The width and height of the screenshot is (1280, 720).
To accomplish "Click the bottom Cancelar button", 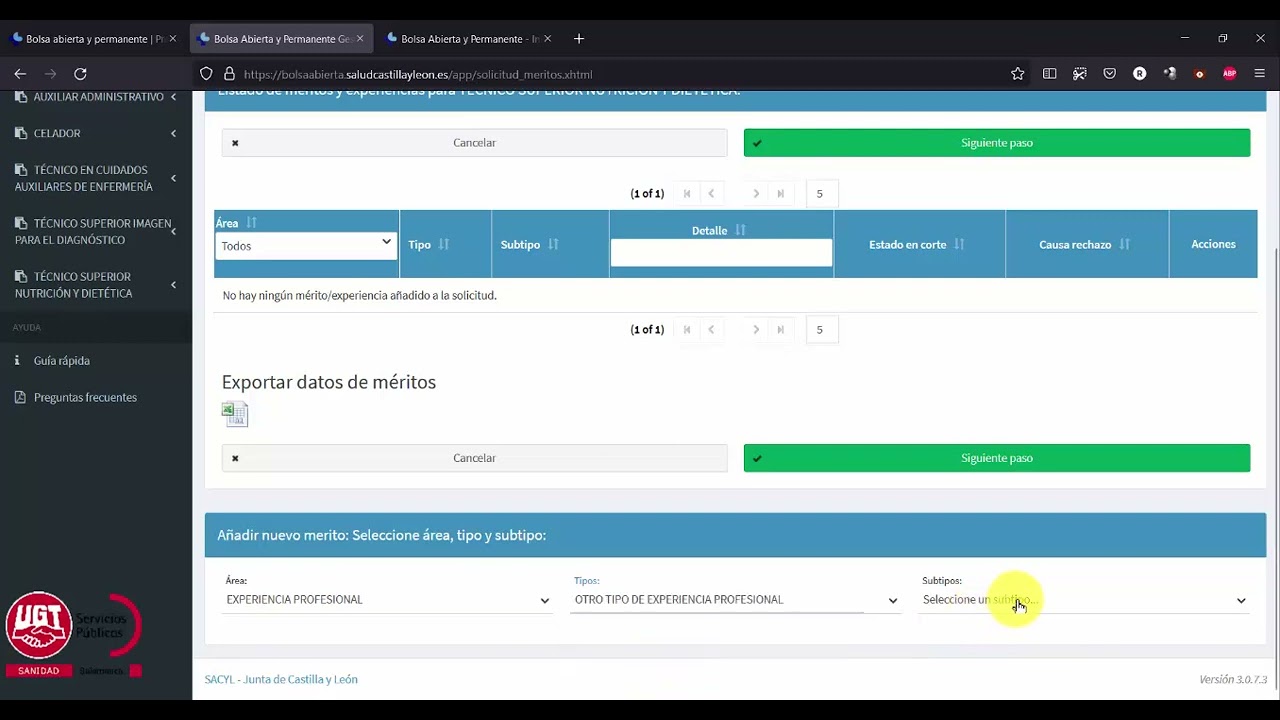I will [x=474, y=458].
